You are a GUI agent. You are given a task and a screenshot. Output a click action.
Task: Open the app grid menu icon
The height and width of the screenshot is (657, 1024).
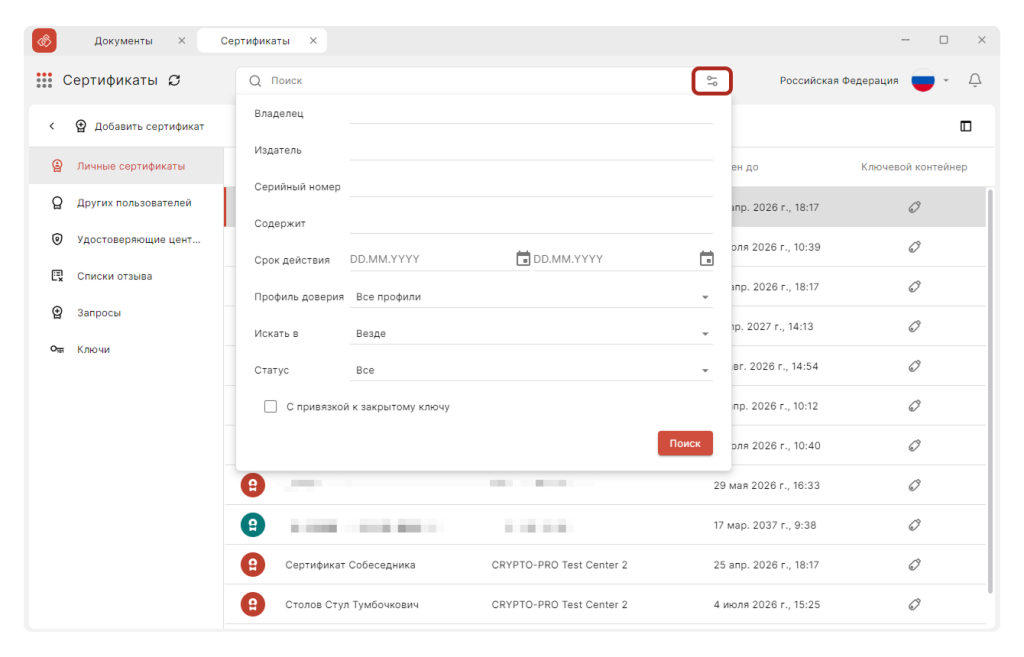tap(44, 80)
